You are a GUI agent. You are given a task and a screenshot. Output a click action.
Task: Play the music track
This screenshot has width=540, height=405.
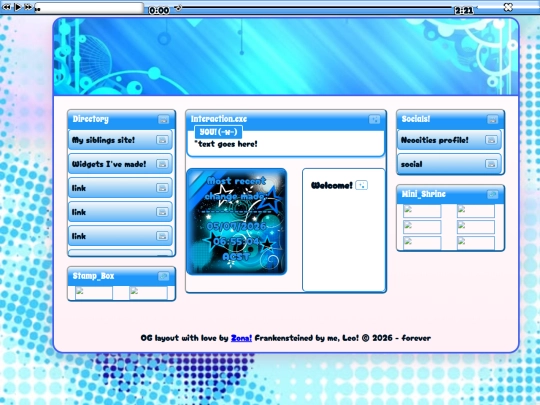[18, 7]
